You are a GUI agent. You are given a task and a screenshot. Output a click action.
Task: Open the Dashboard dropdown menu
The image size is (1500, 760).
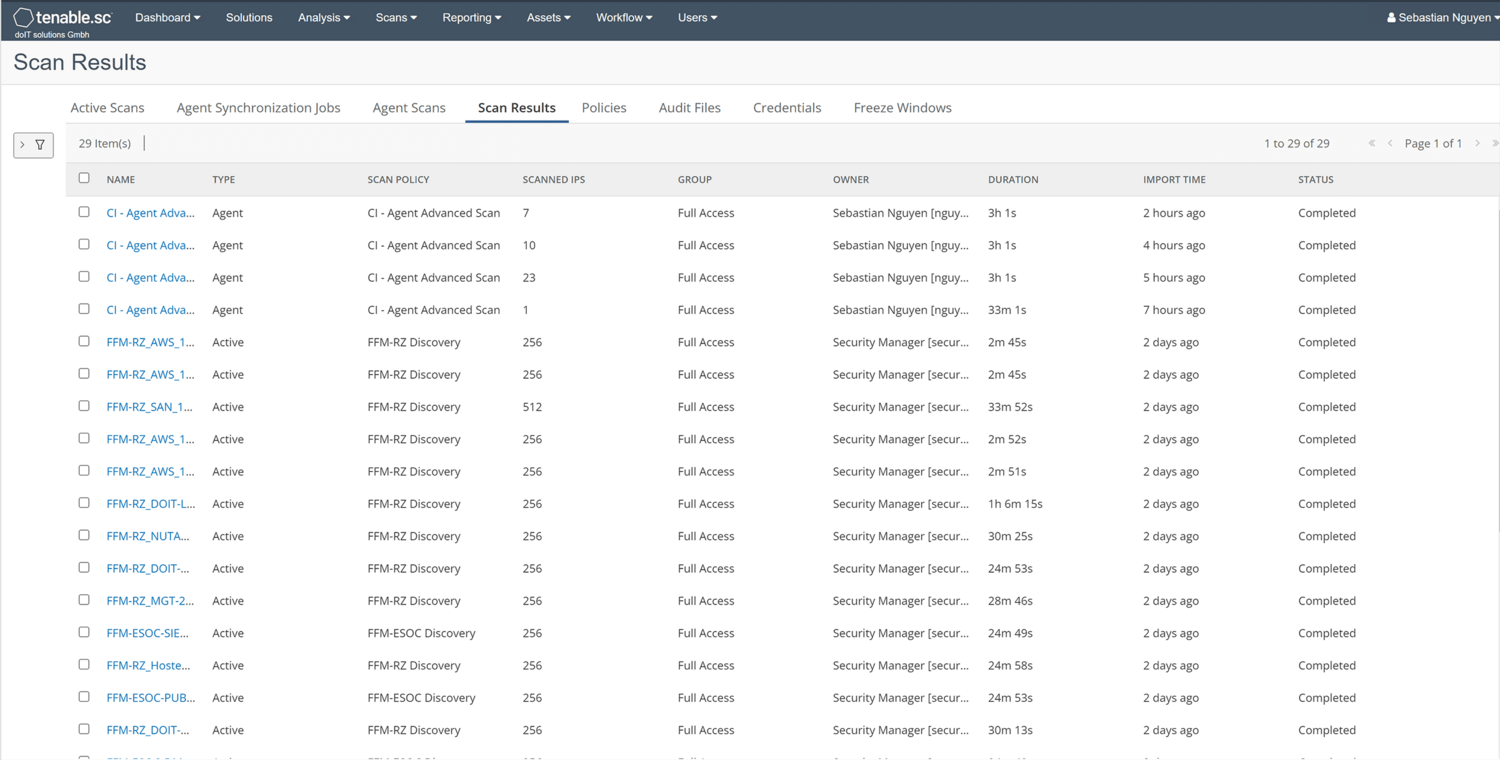168,18
